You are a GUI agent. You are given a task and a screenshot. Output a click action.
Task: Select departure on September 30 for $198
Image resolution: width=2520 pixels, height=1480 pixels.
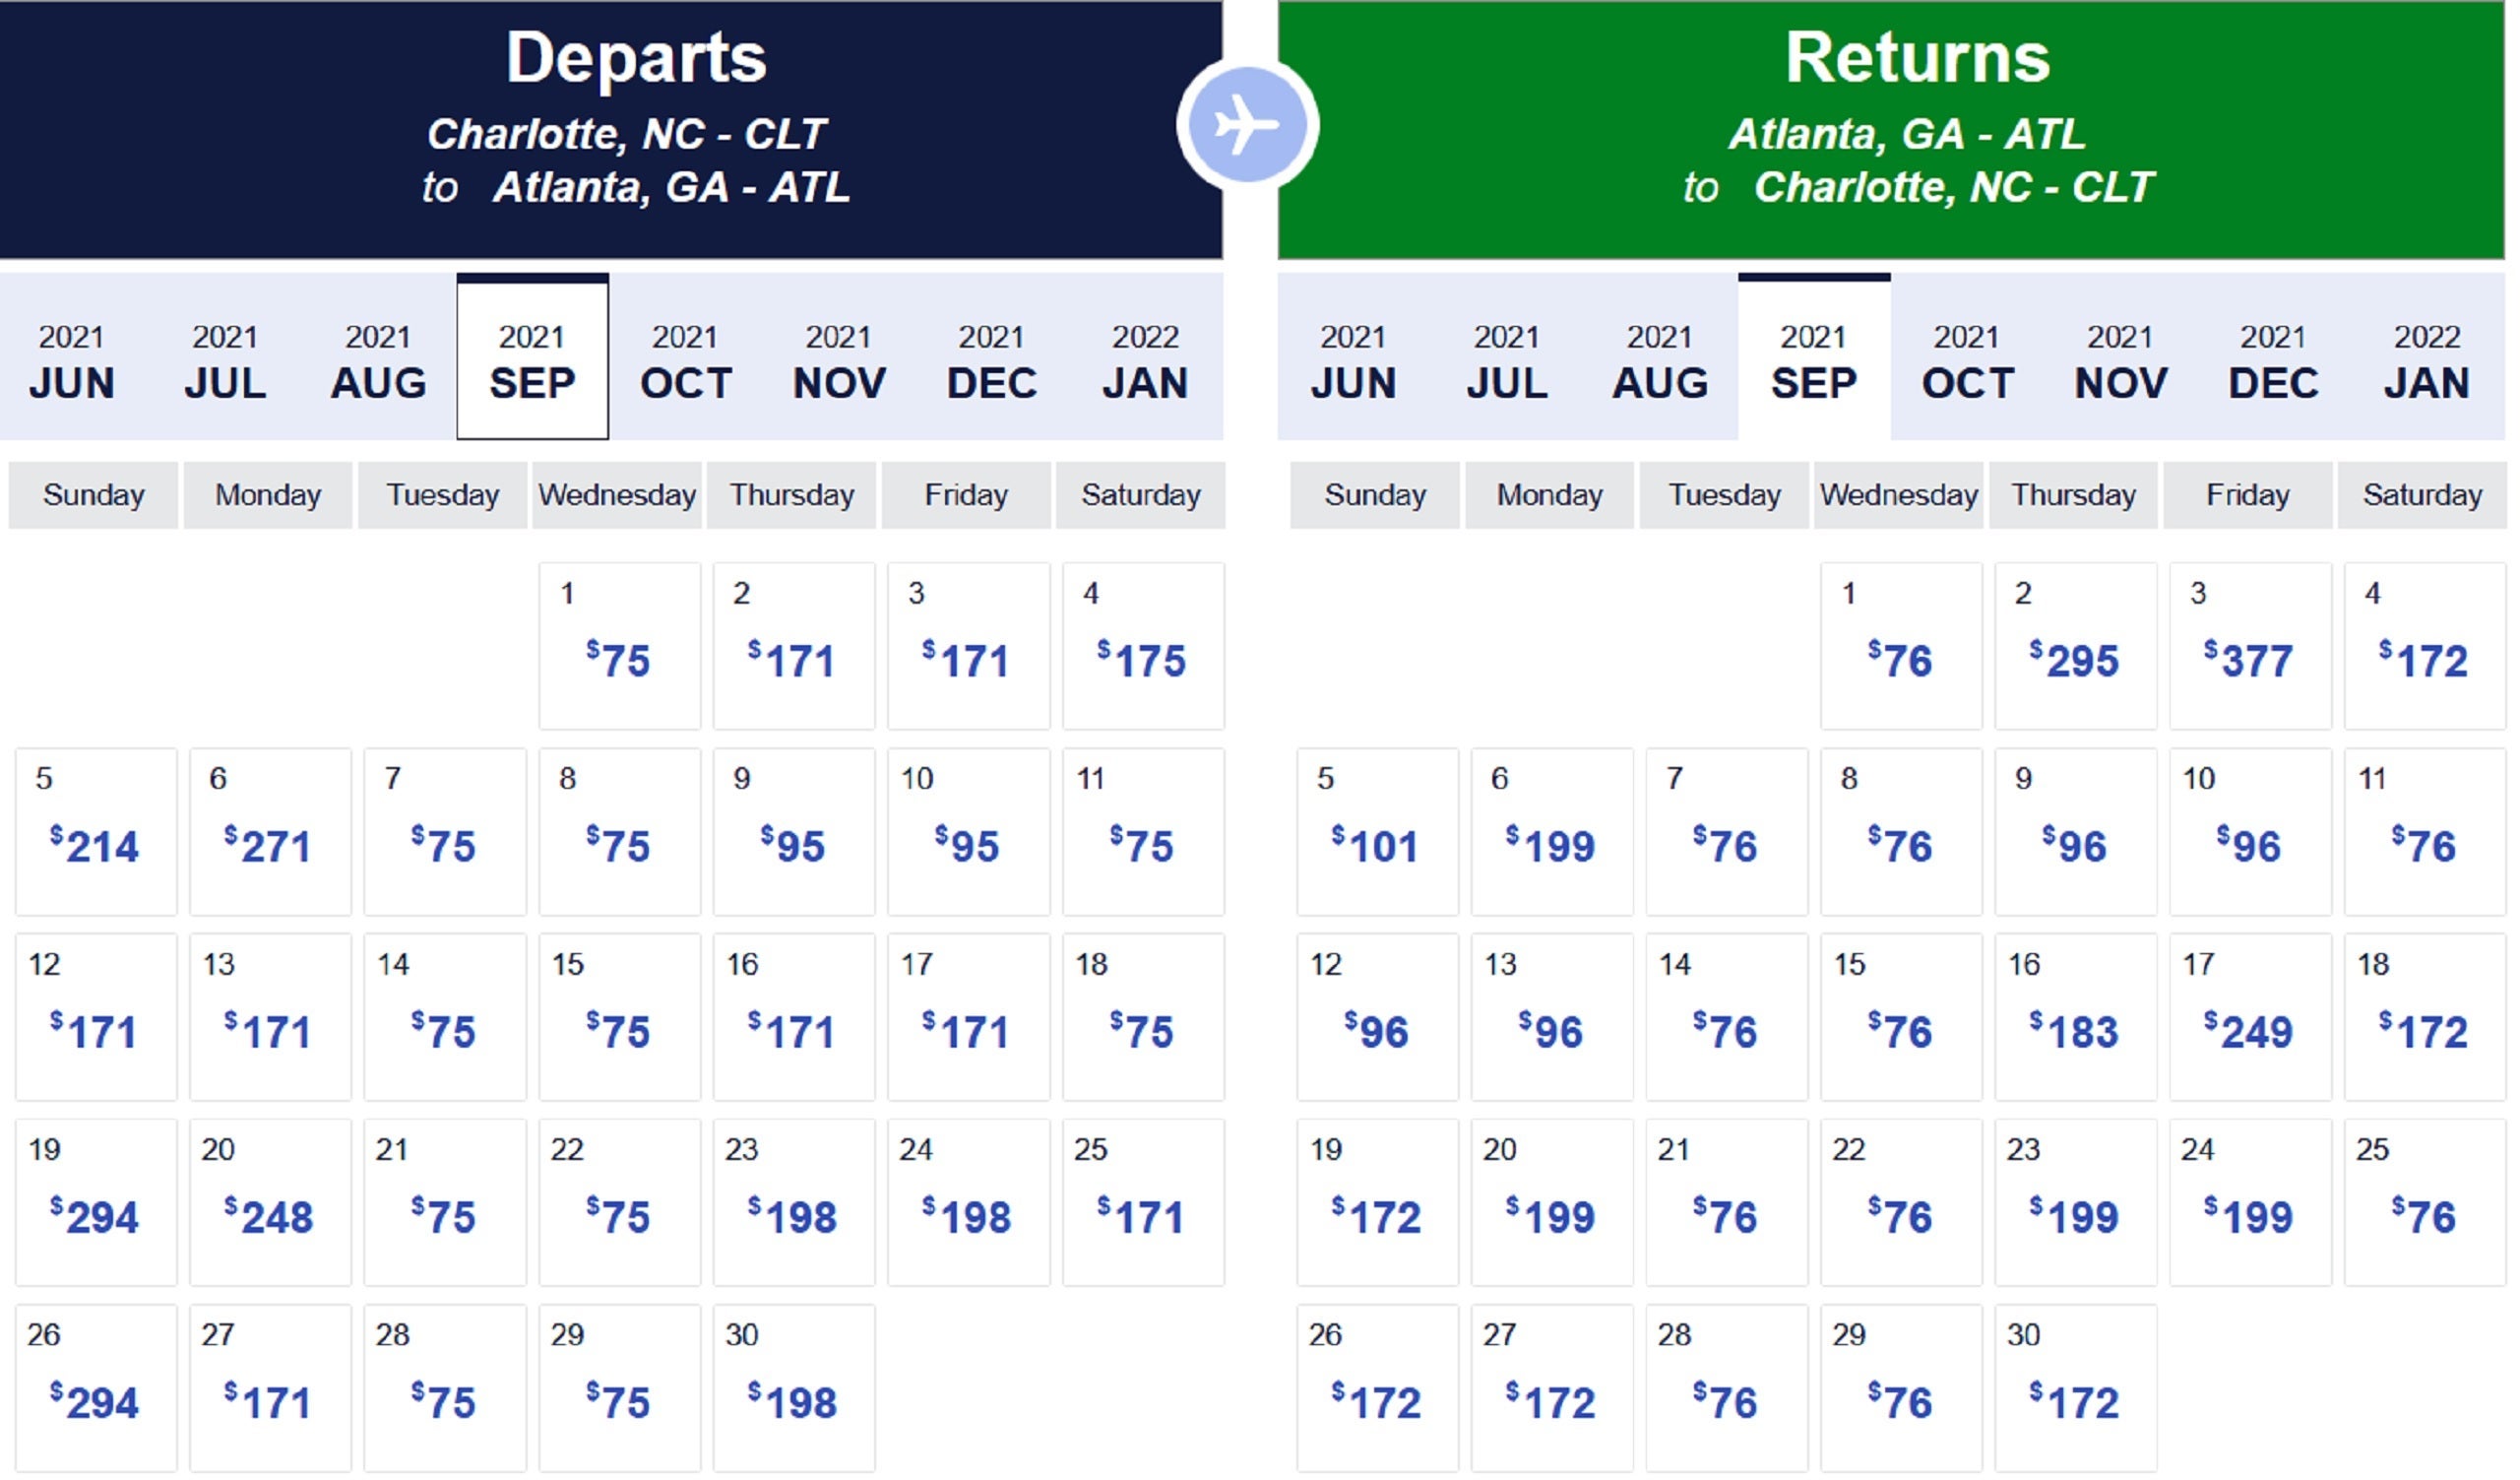793,1387
